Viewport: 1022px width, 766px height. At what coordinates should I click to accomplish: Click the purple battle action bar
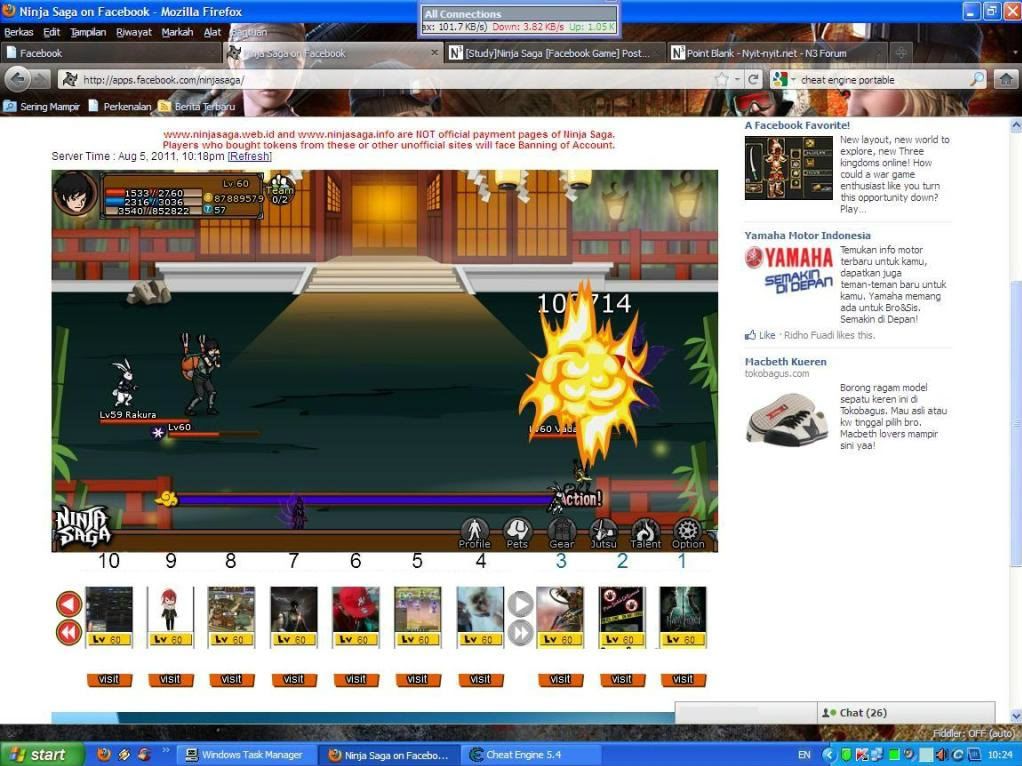(365, 500)
